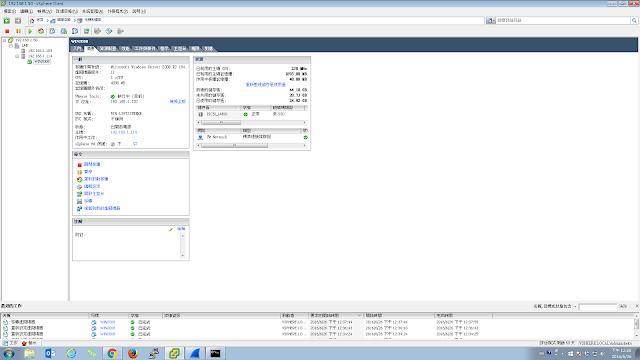This screenshot has width=640, height=360.
Task: Open the Administration menu
Action: [x=92, y=11]
